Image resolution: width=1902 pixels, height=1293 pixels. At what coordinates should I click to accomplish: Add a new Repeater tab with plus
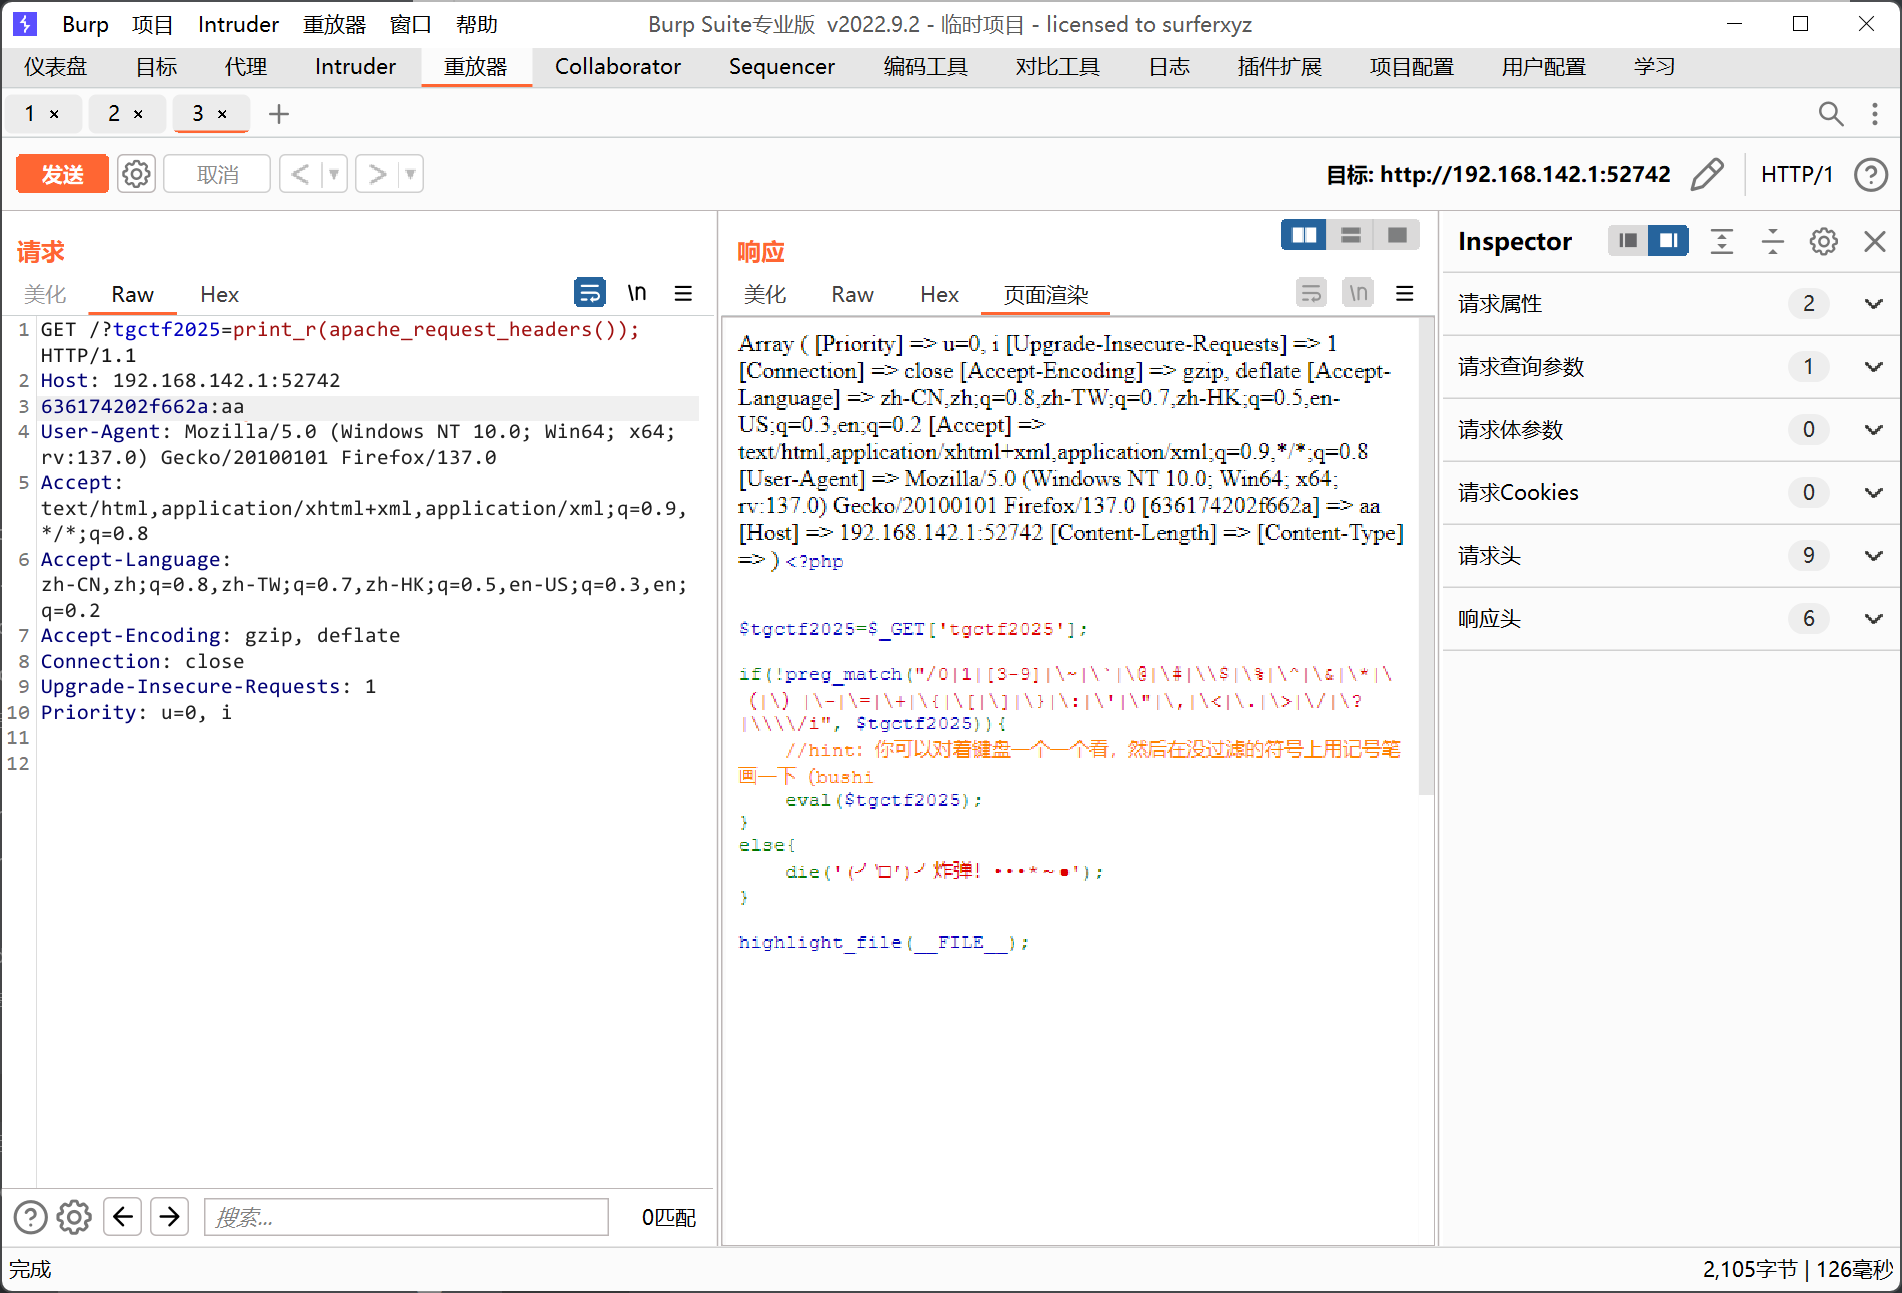pos(279,114)
